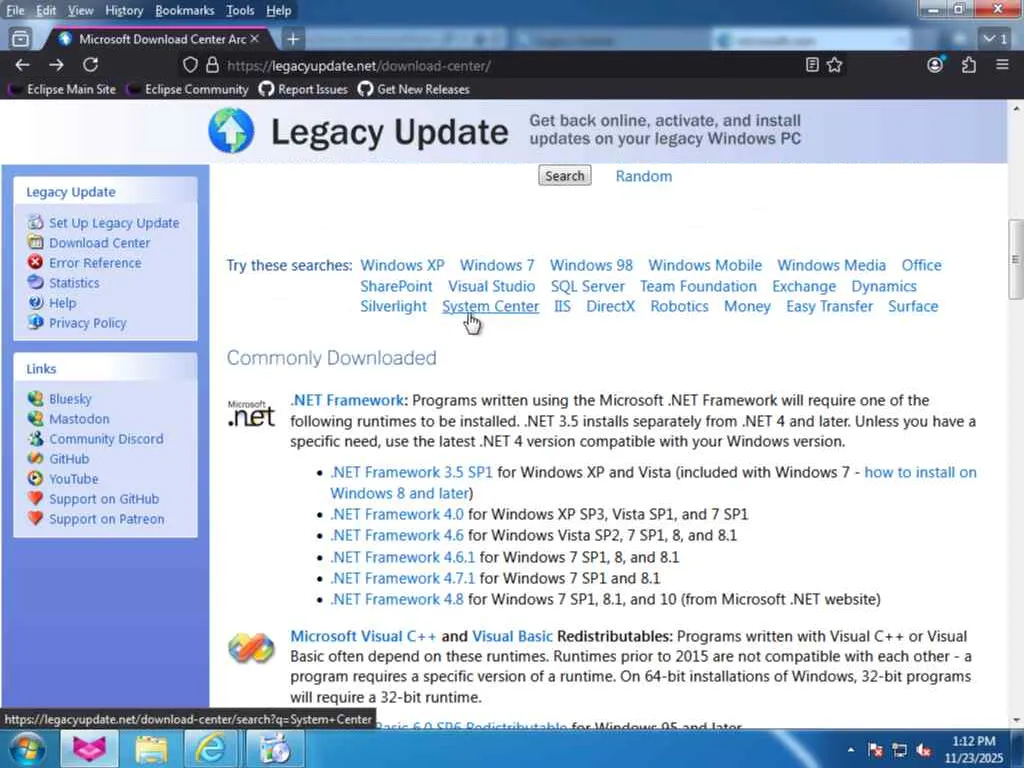Open the taskbar clock showing 1:12 PM
This screenshot has height=768, width=1024.
(973, 749)
